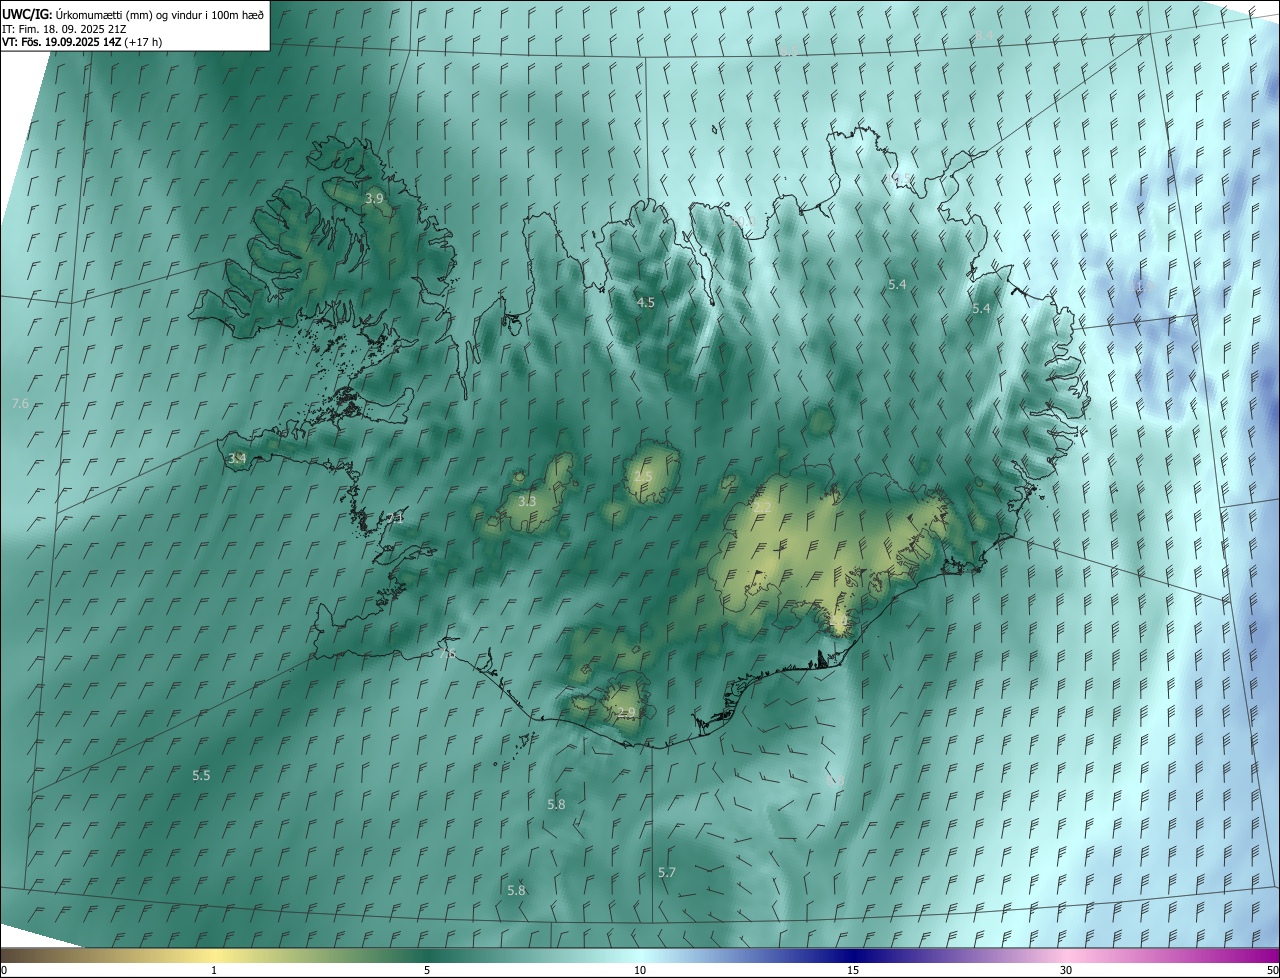Click the 5.5 value label on the map
Viewport: 1280px width, 978px height.
[x=201, y=776]
